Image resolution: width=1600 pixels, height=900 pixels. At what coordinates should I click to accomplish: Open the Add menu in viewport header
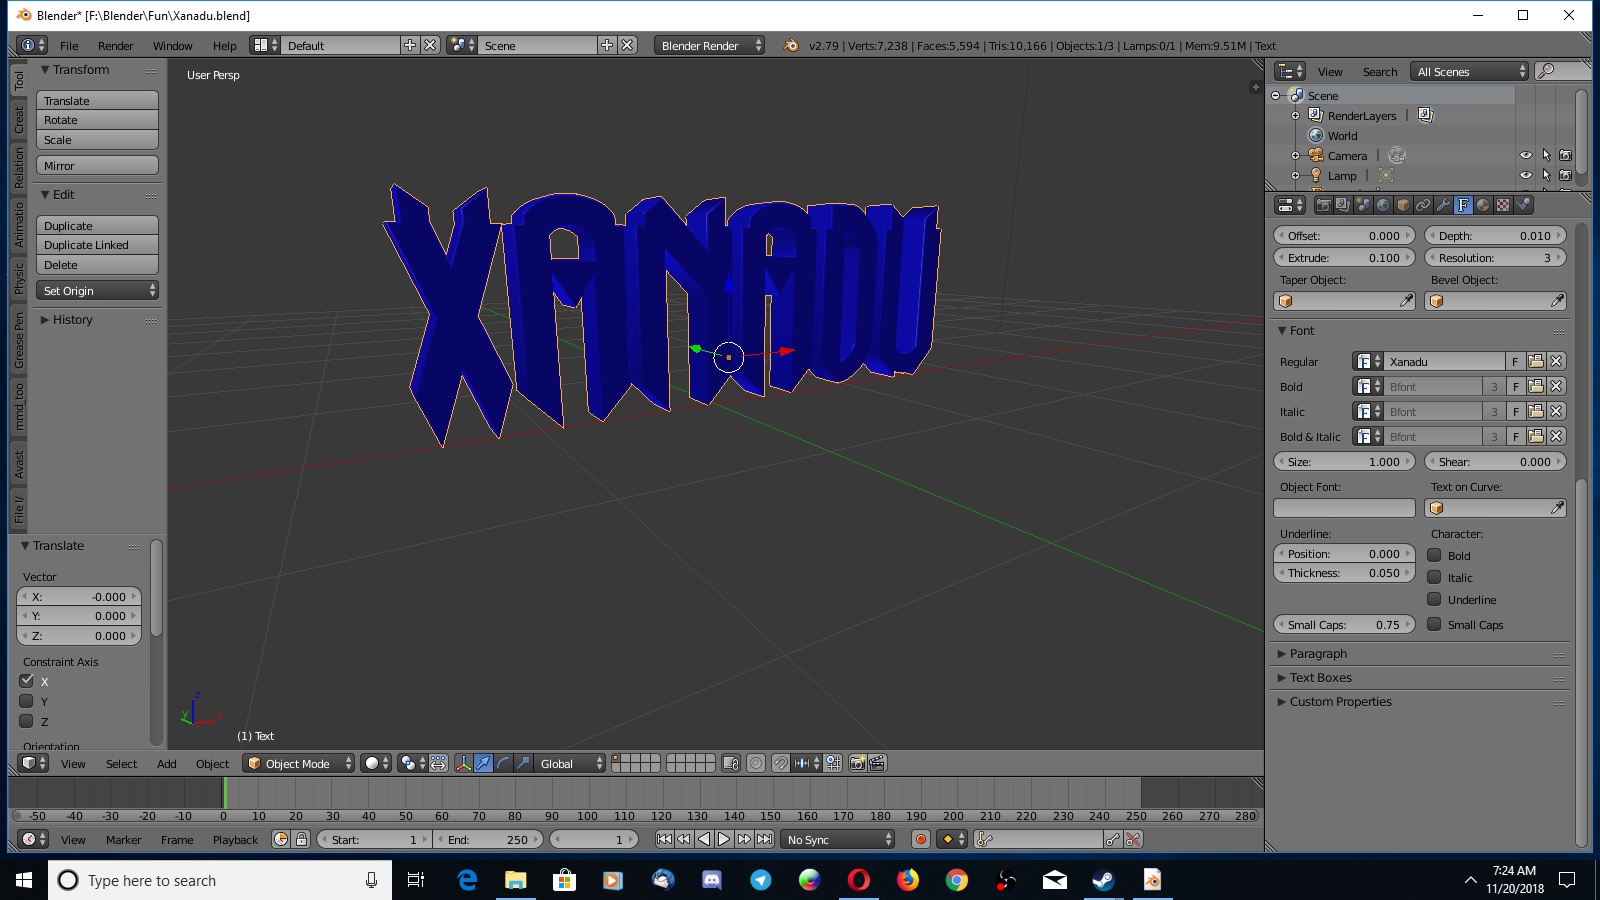pyautogui.click(x=166, y=763)
